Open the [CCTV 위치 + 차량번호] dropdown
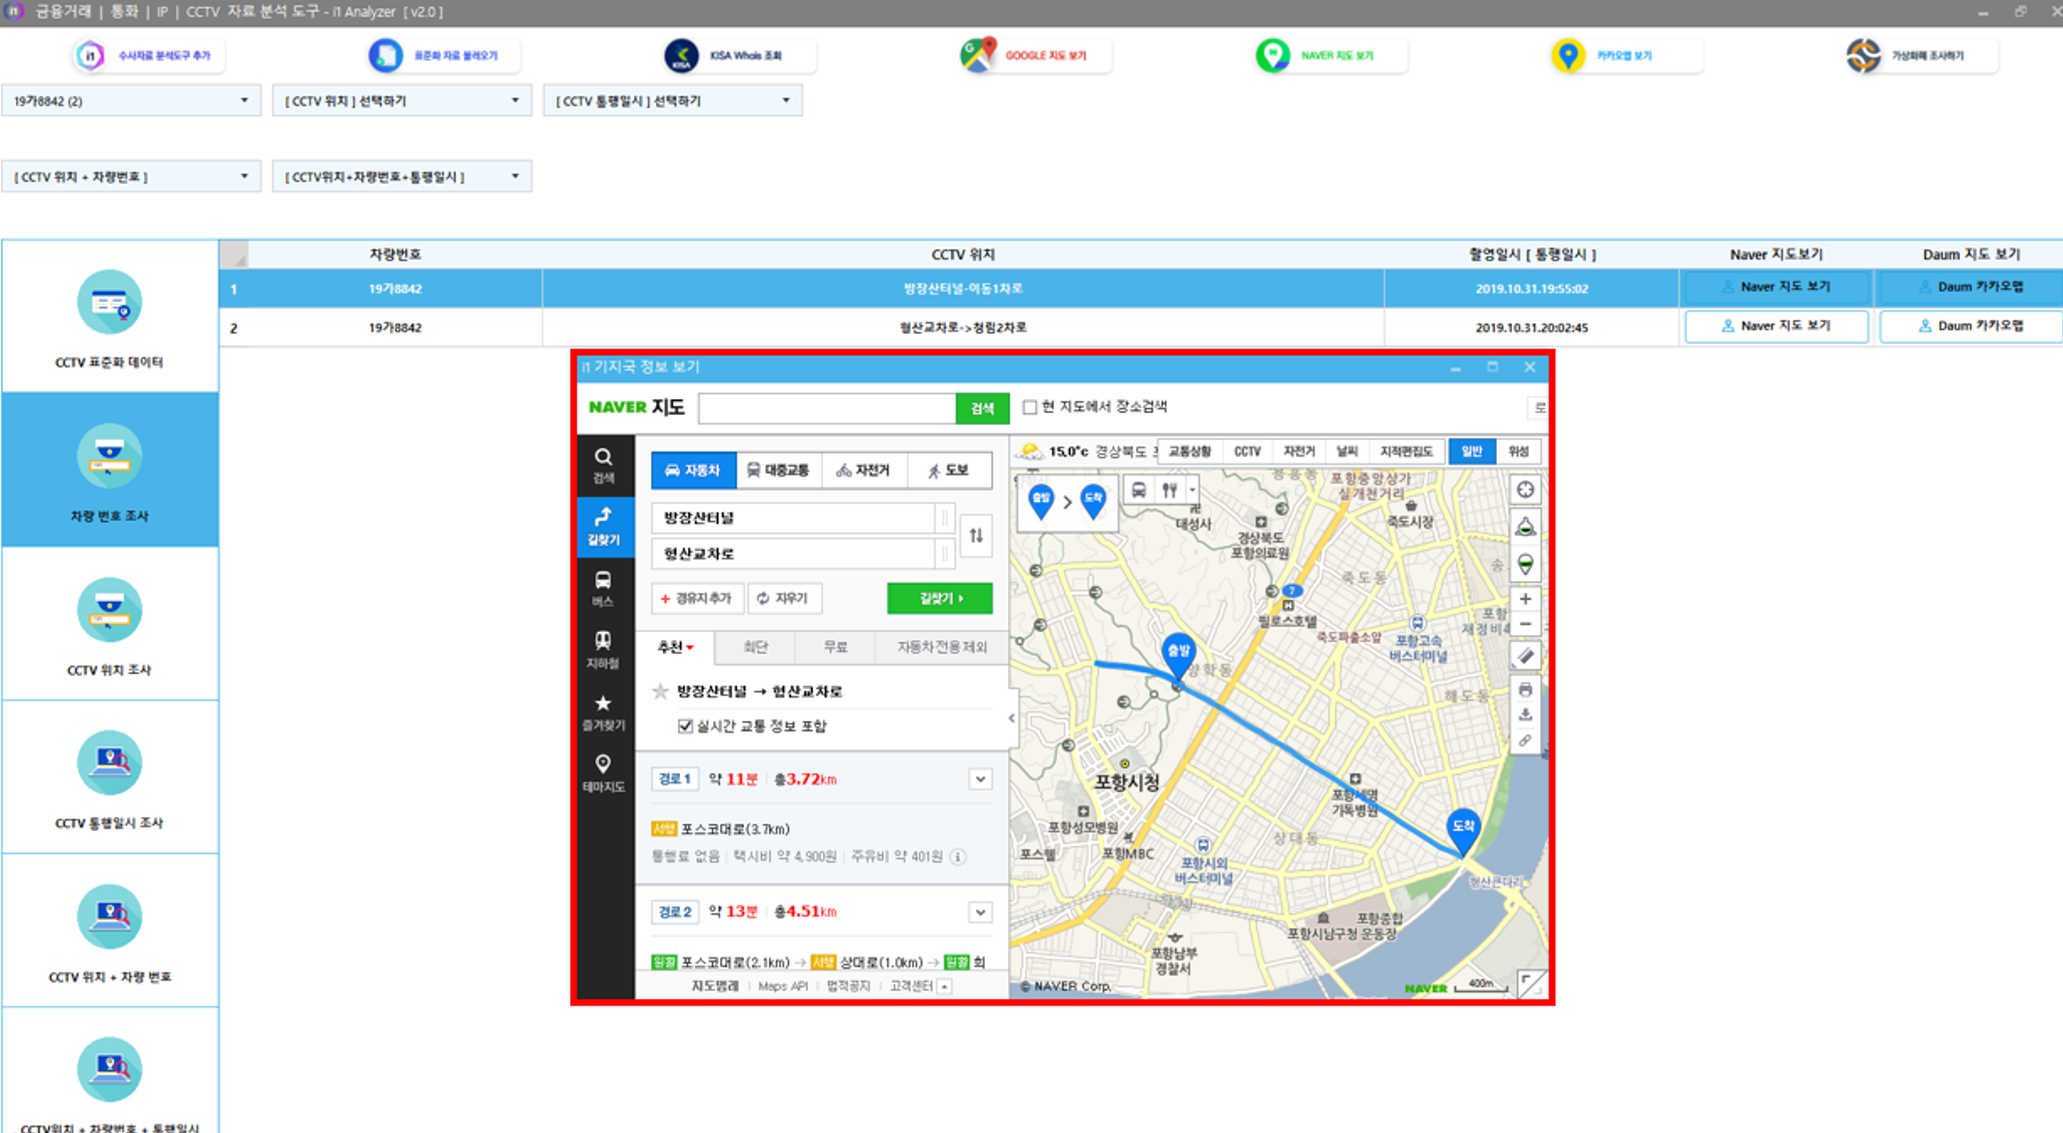2063x1133 pixels. click(131, 177)
